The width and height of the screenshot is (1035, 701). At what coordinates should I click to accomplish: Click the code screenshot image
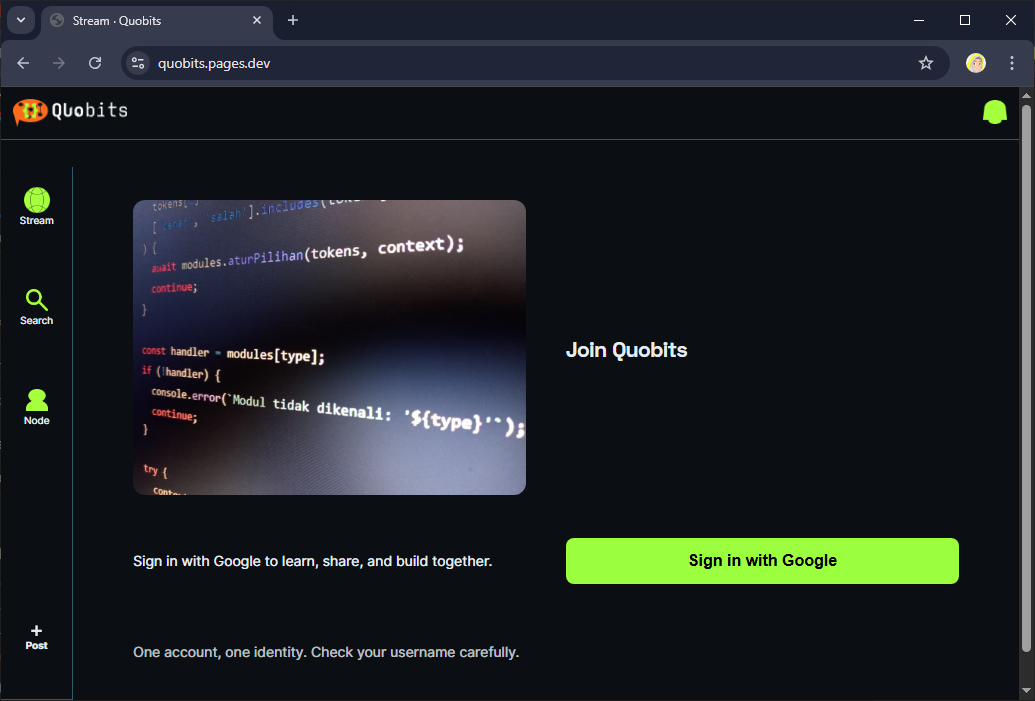pyautogui.click(x=329, y=347)
